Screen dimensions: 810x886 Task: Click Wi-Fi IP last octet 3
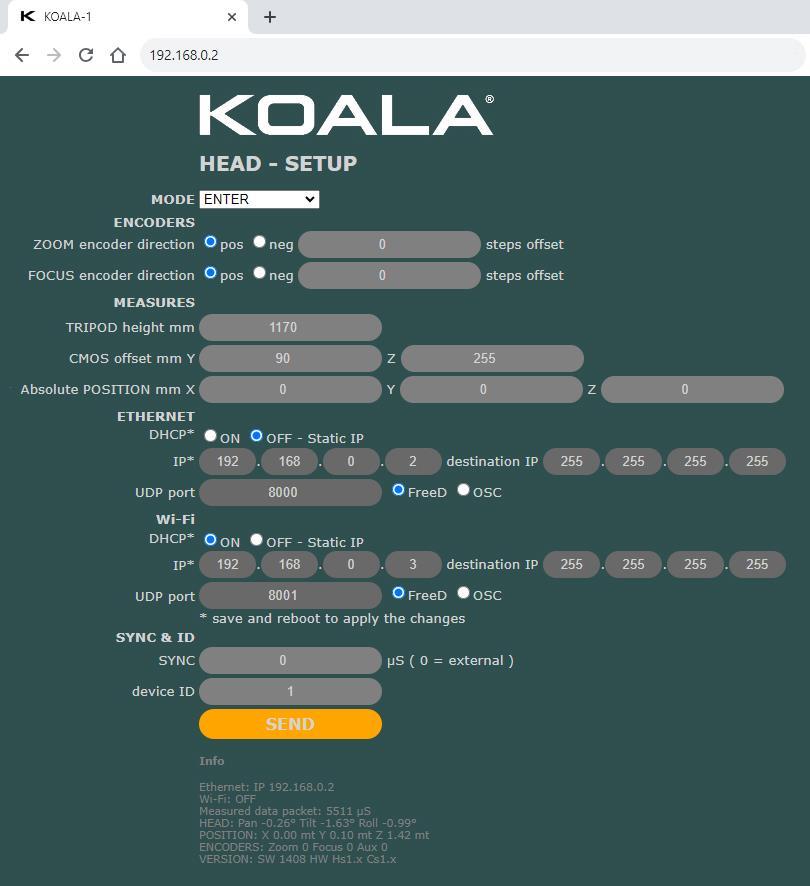tap(413, 564)
